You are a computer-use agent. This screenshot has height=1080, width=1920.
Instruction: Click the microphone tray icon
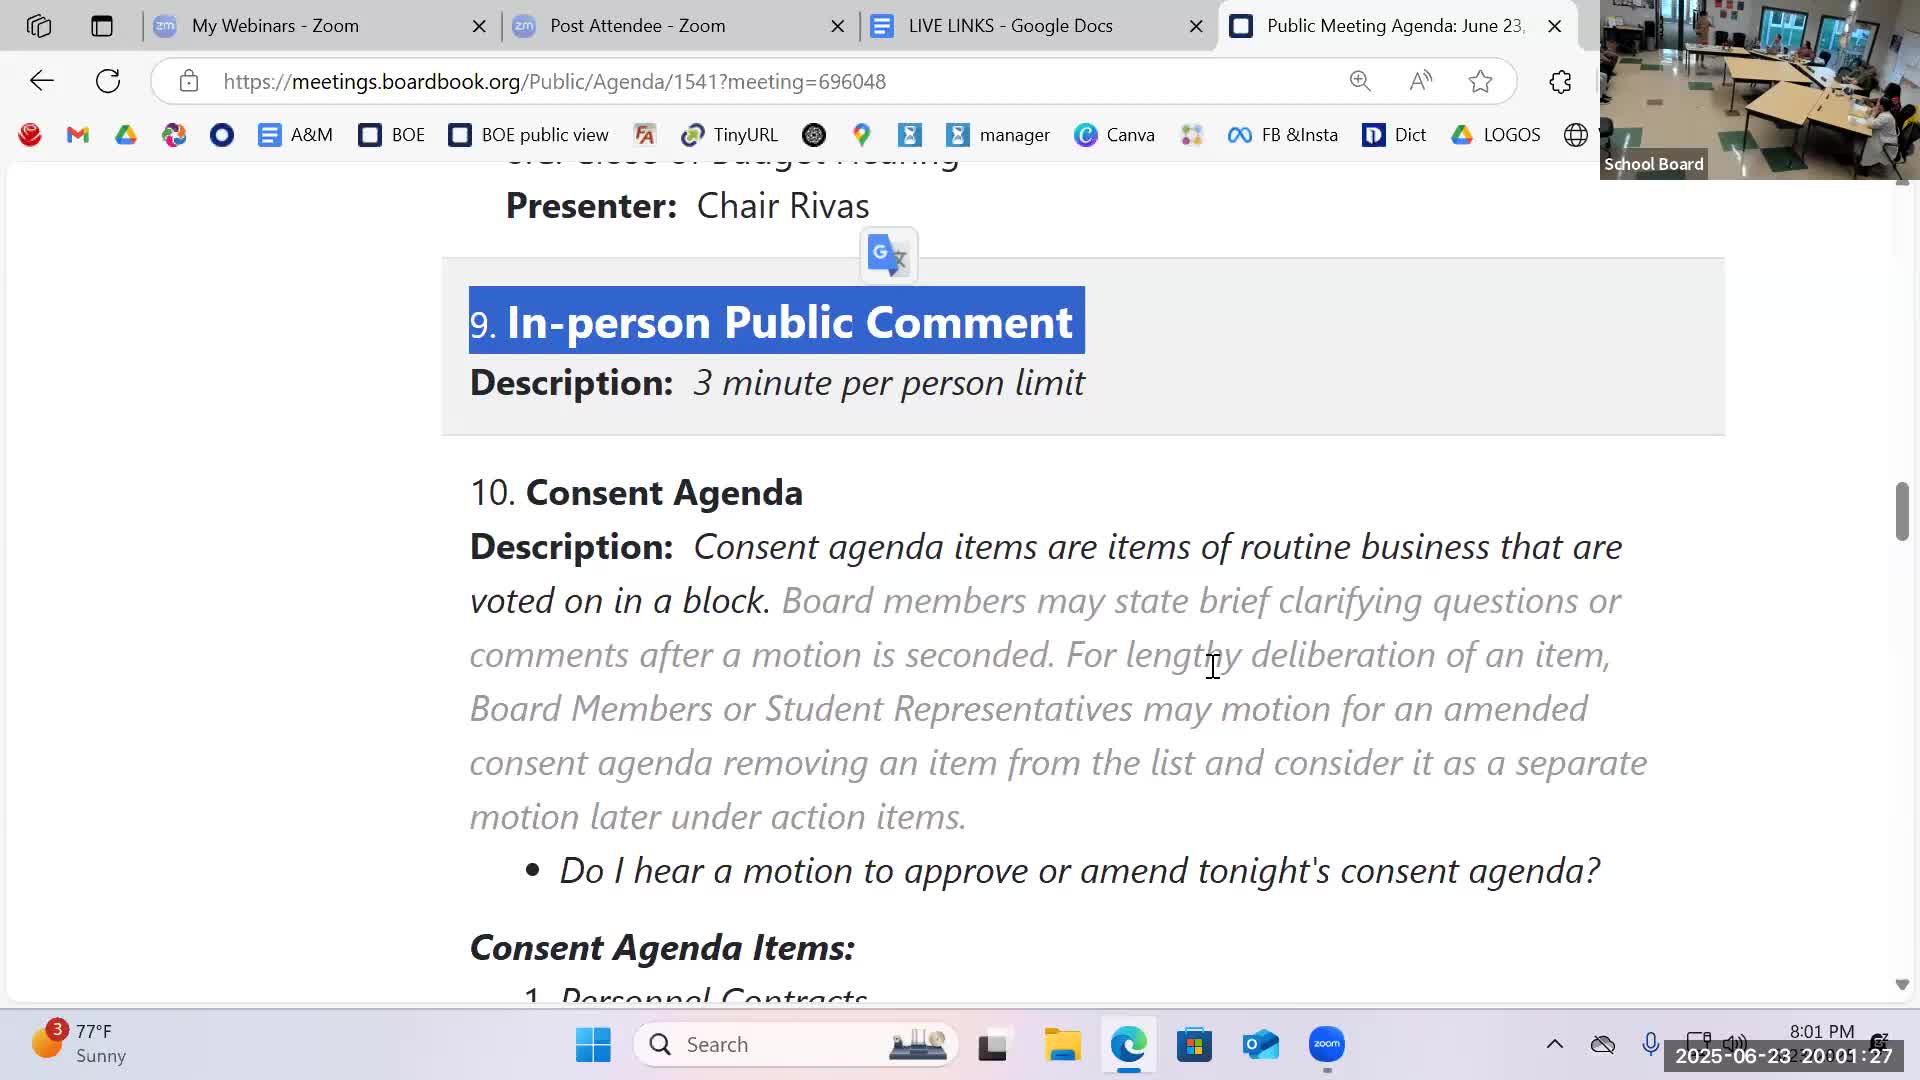coord(1651,1044)
